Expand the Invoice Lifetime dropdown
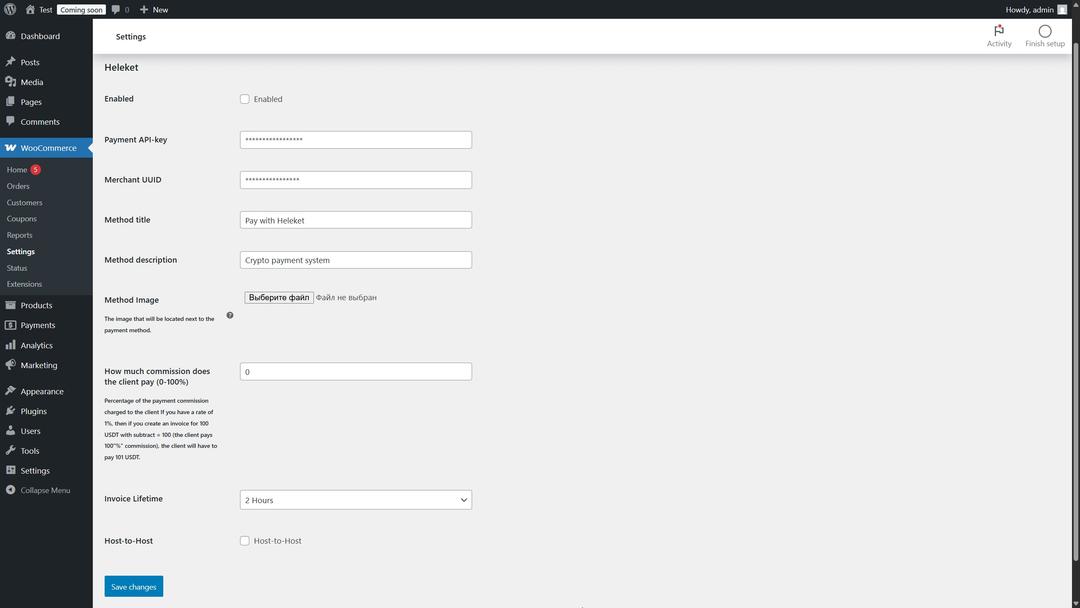The image size is (1080, 608). click(355, 500)
